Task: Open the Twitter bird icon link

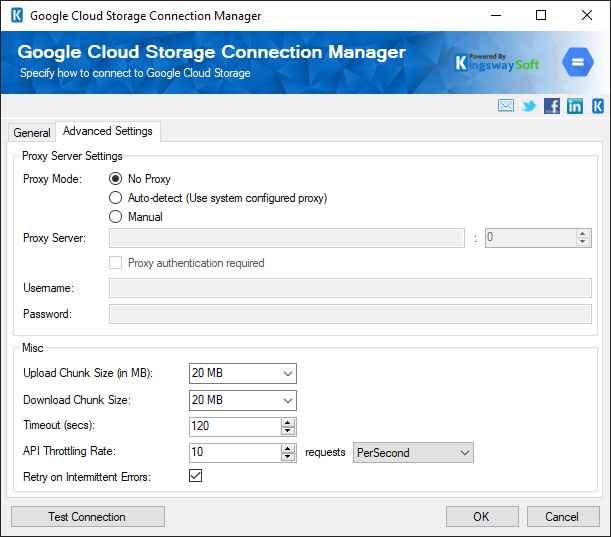Action: click(529, 106)
